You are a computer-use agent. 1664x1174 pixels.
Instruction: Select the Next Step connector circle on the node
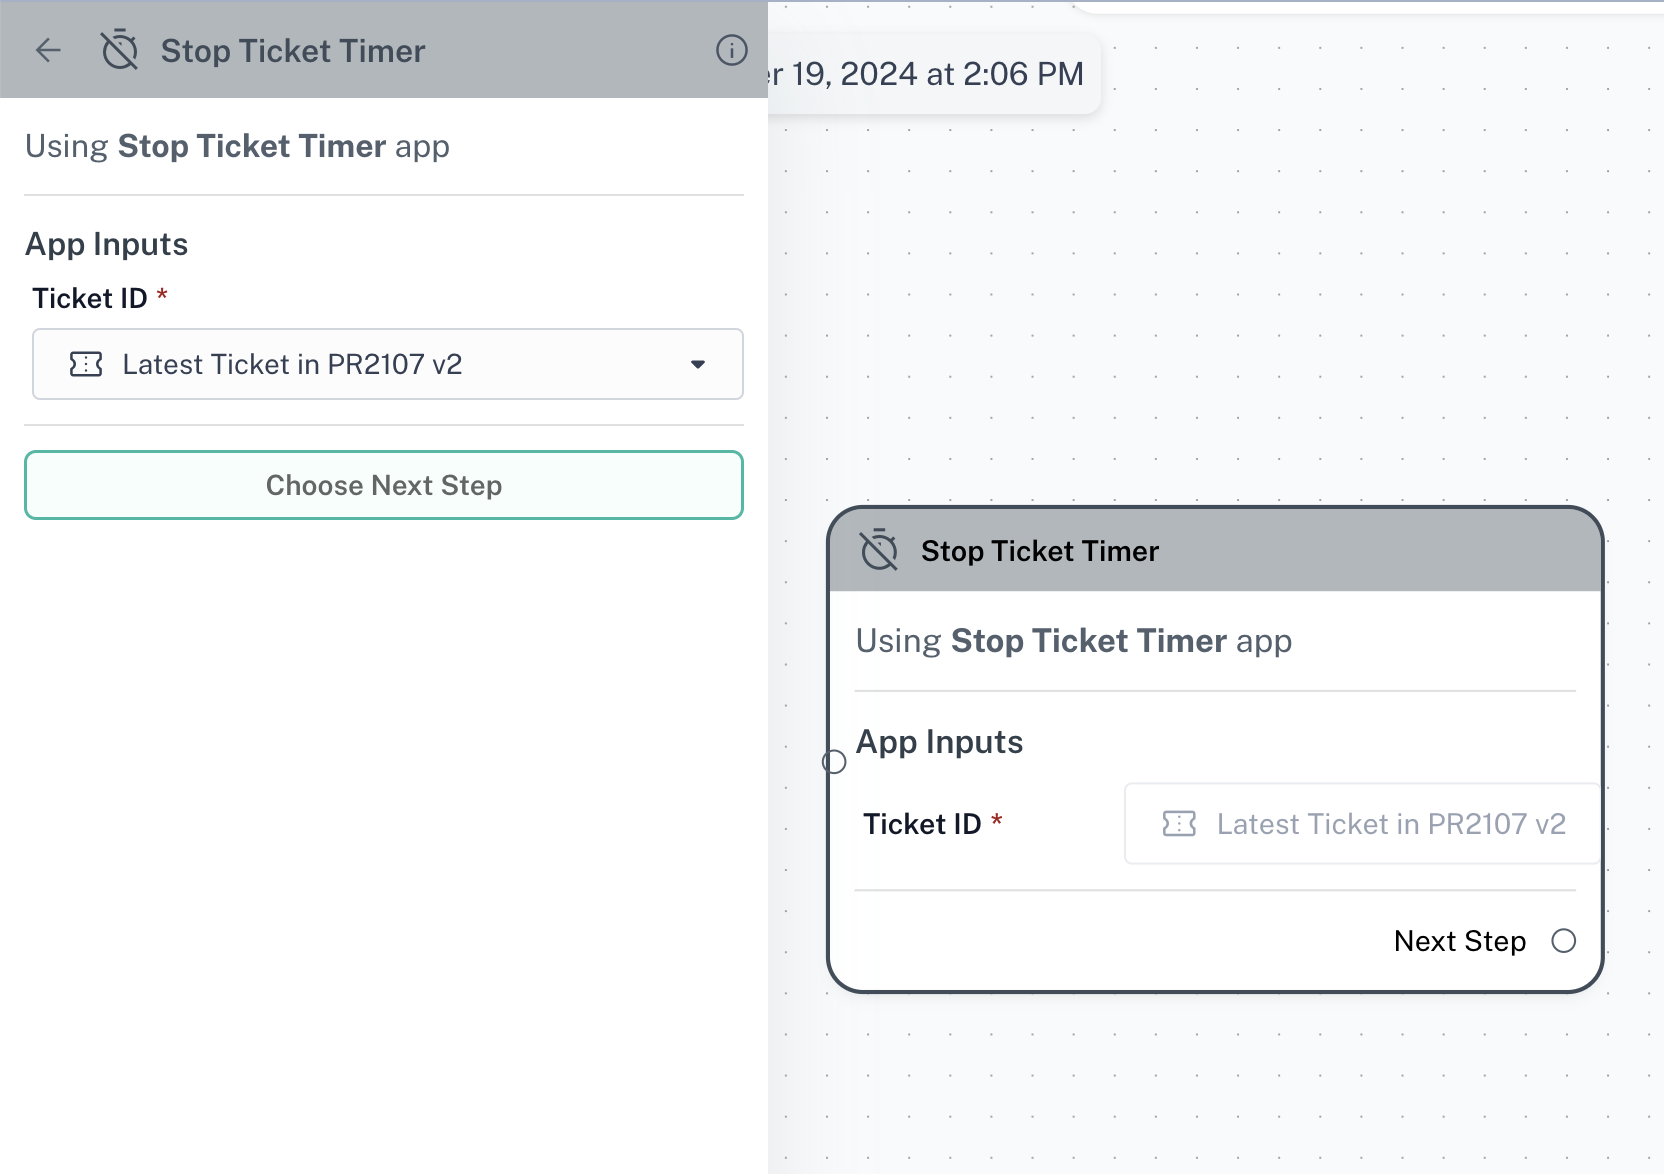pos(1563,940)
